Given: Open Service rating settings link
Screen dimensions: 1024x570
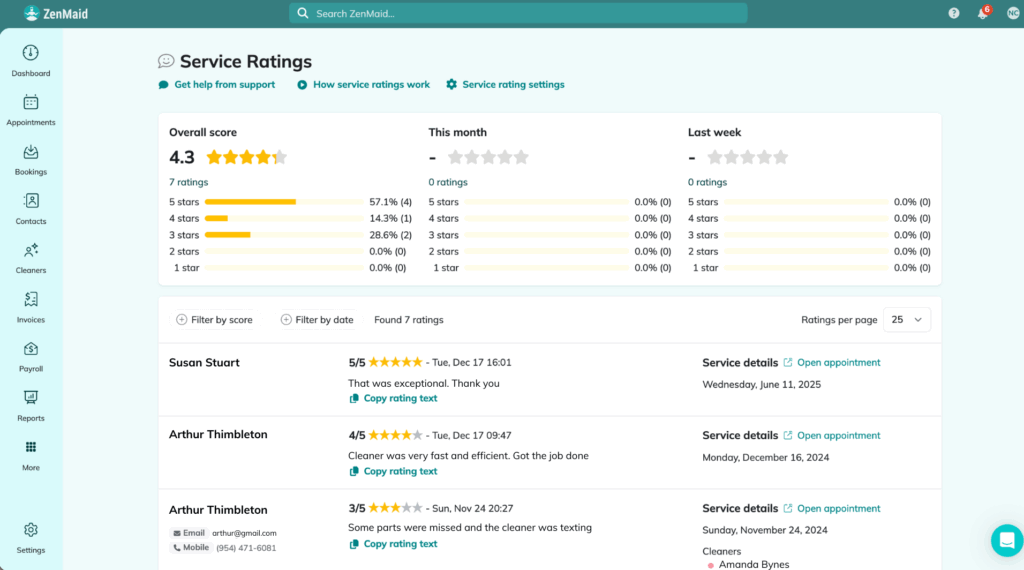Looking at the screenshot, I should coord(513,84).
